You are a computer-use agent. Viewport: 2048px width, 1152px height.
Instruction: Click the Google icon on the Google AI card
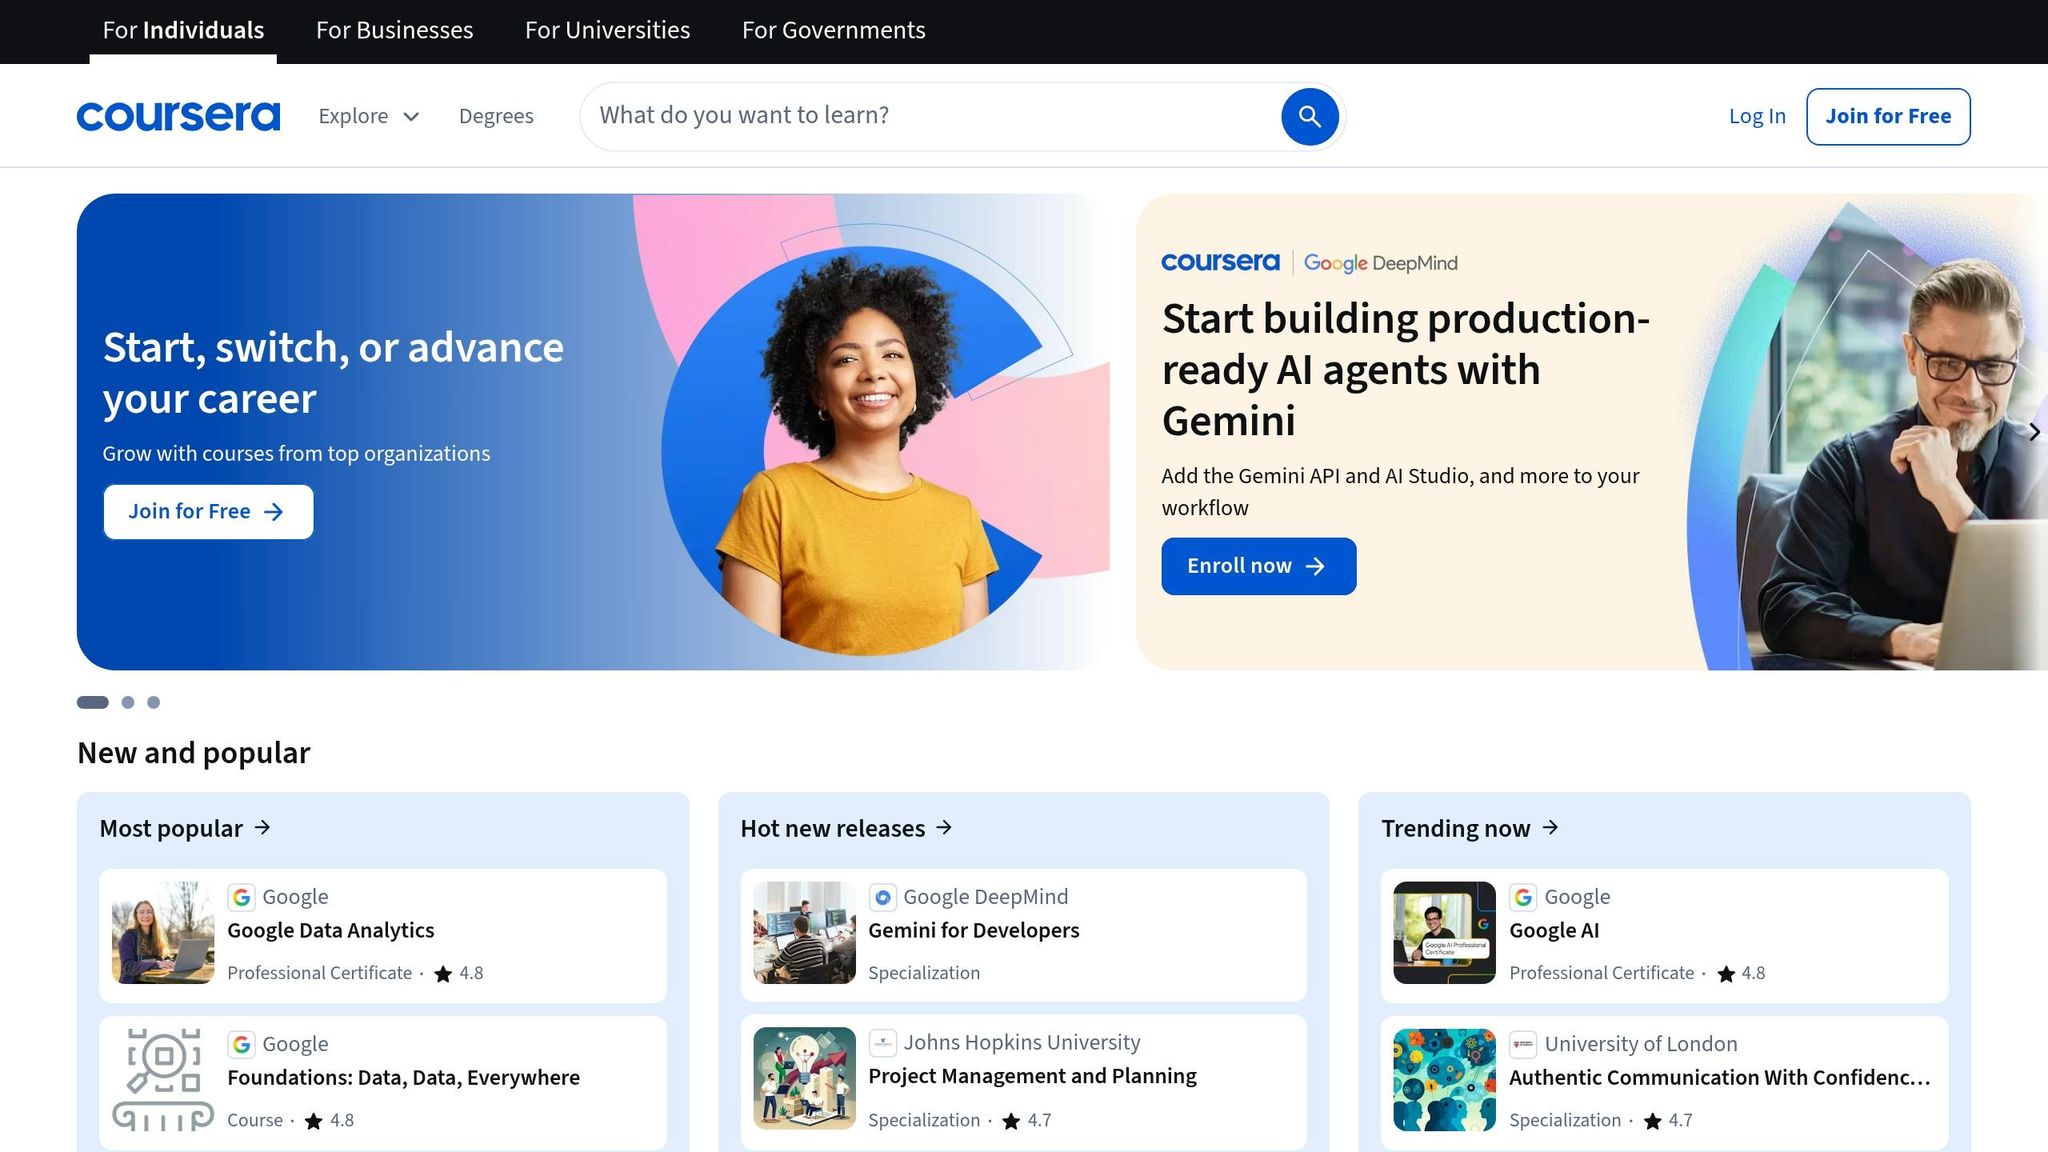pyautogui.click(x=1522, y=897)
